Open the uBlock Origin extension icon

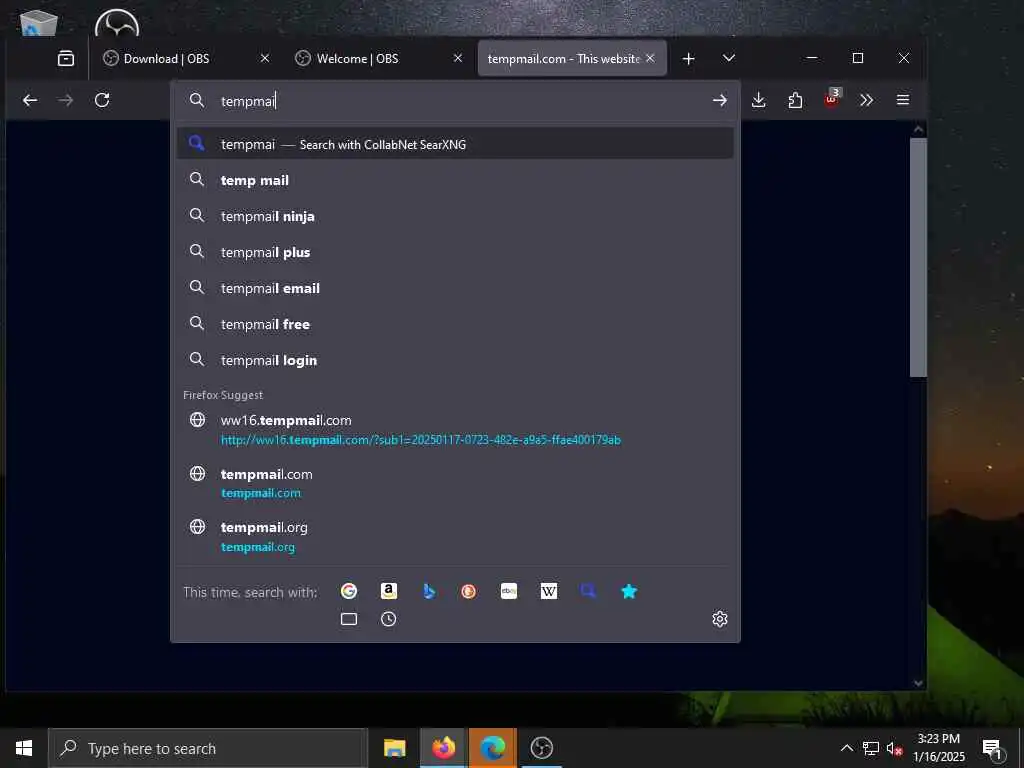[x=832, y=99]
